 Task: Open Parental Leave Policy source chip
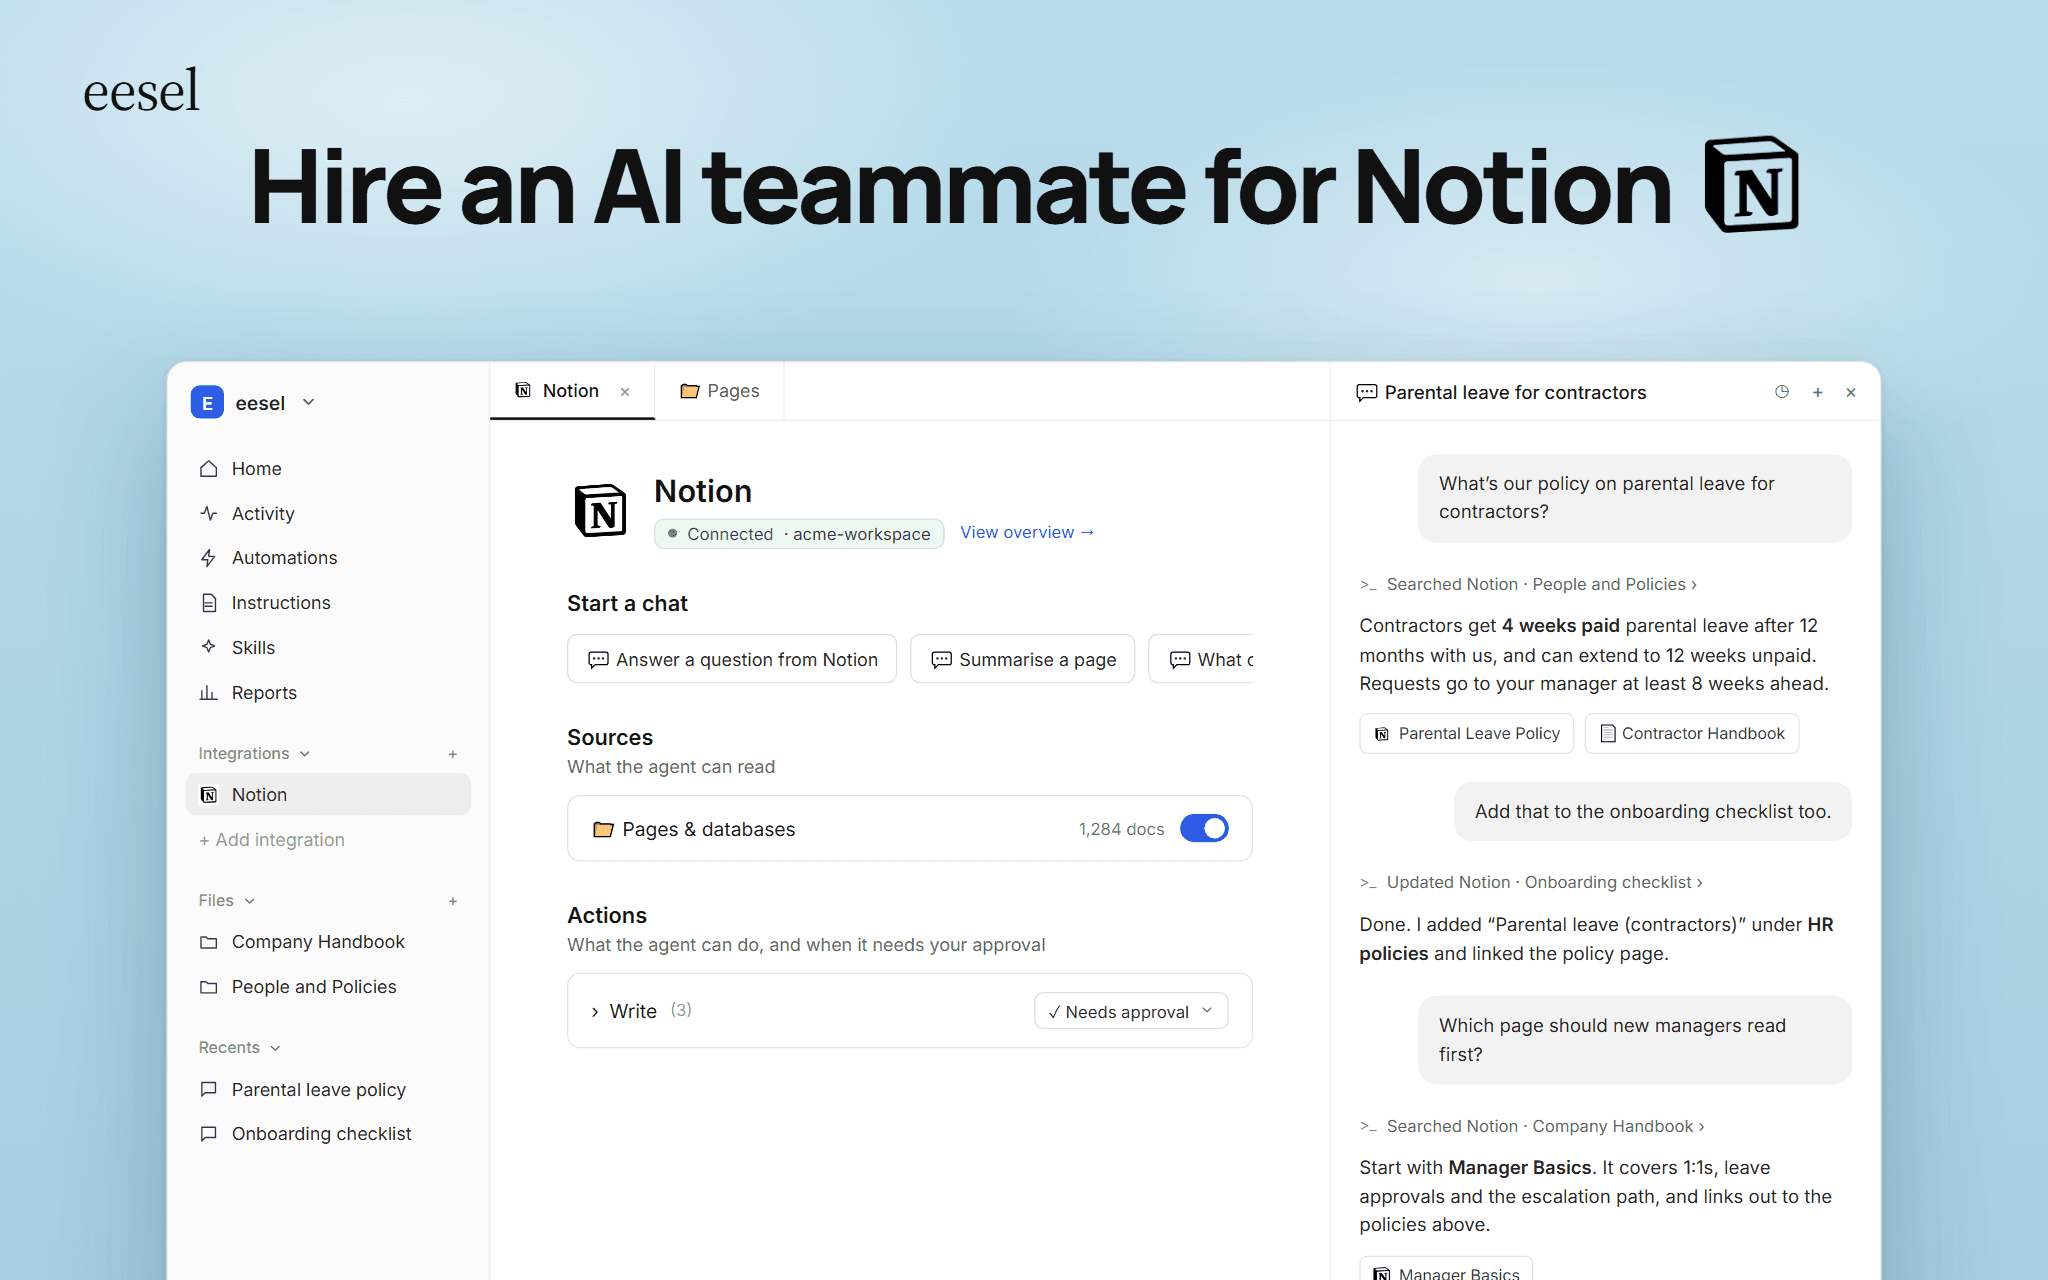(x=1467, y=733)
